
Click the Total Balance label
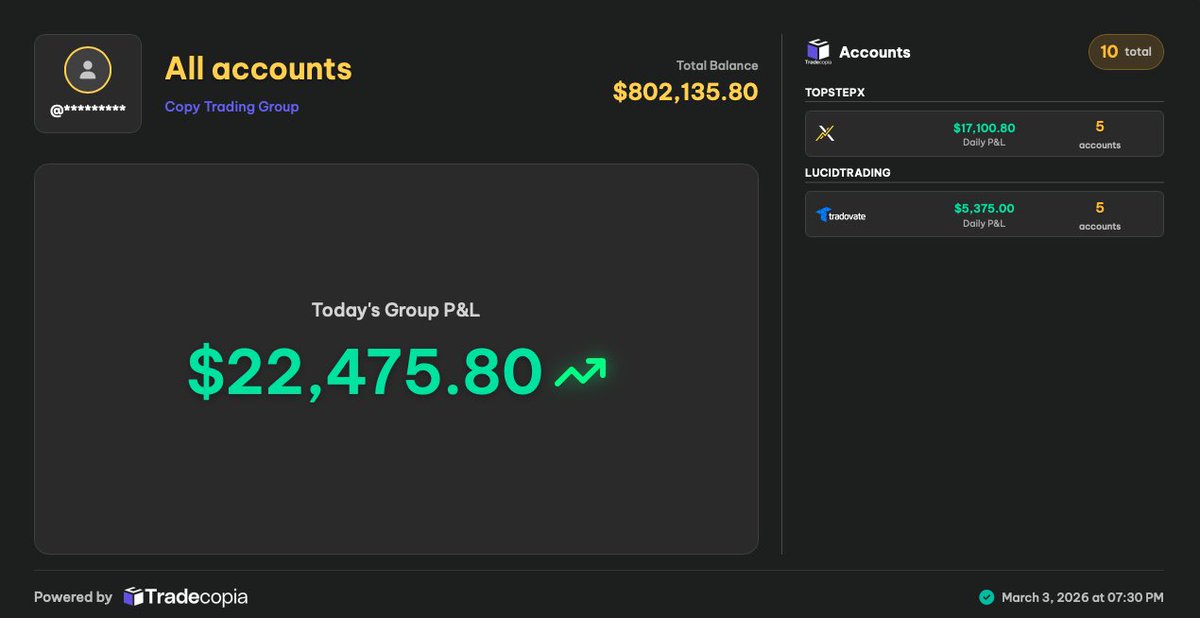(717, 65)
